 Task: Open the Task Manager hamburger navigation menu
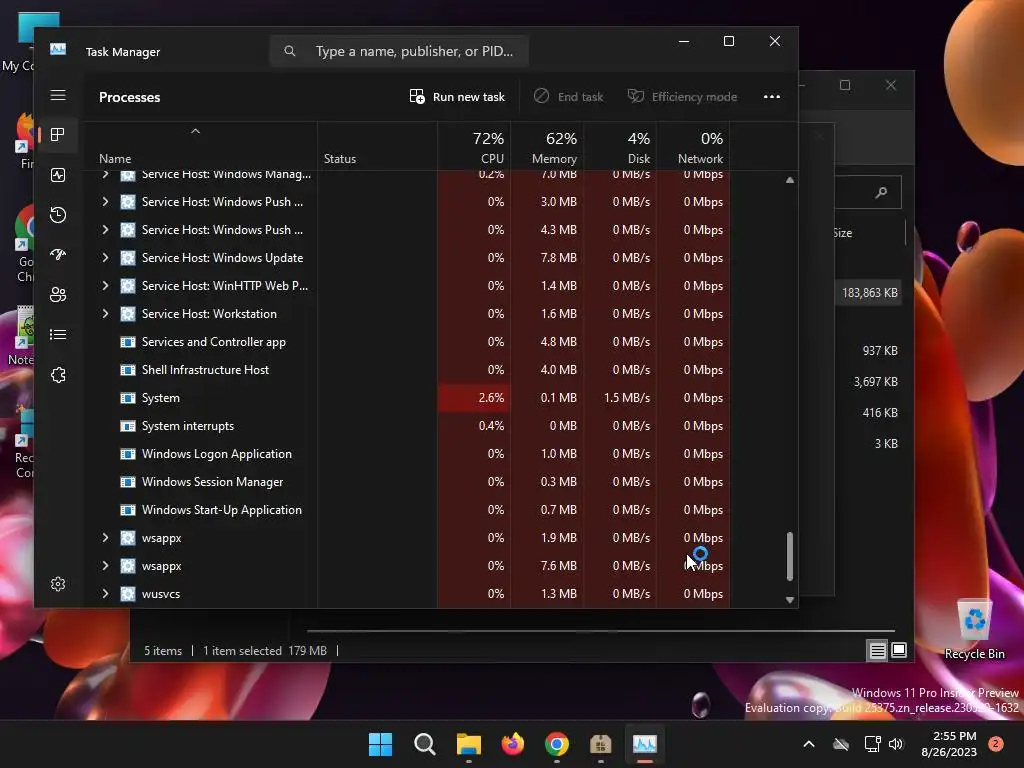click(x=58, y=95)
